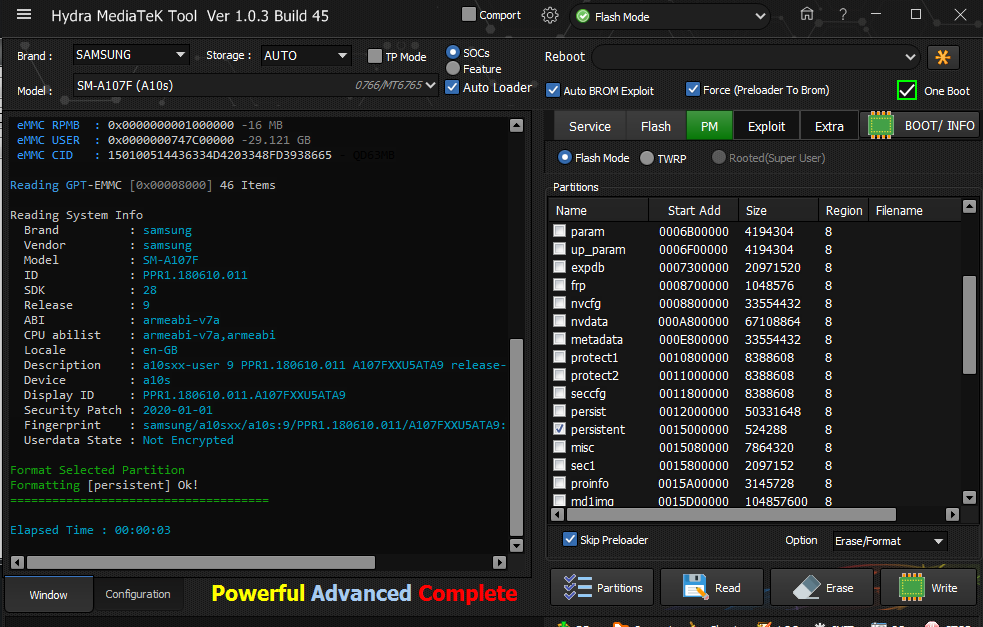Viewport: 983px width, 627px height.
Task: Toggle Skip Preloader checkbox
Action: pyautogui.click(x=569, y=539)
